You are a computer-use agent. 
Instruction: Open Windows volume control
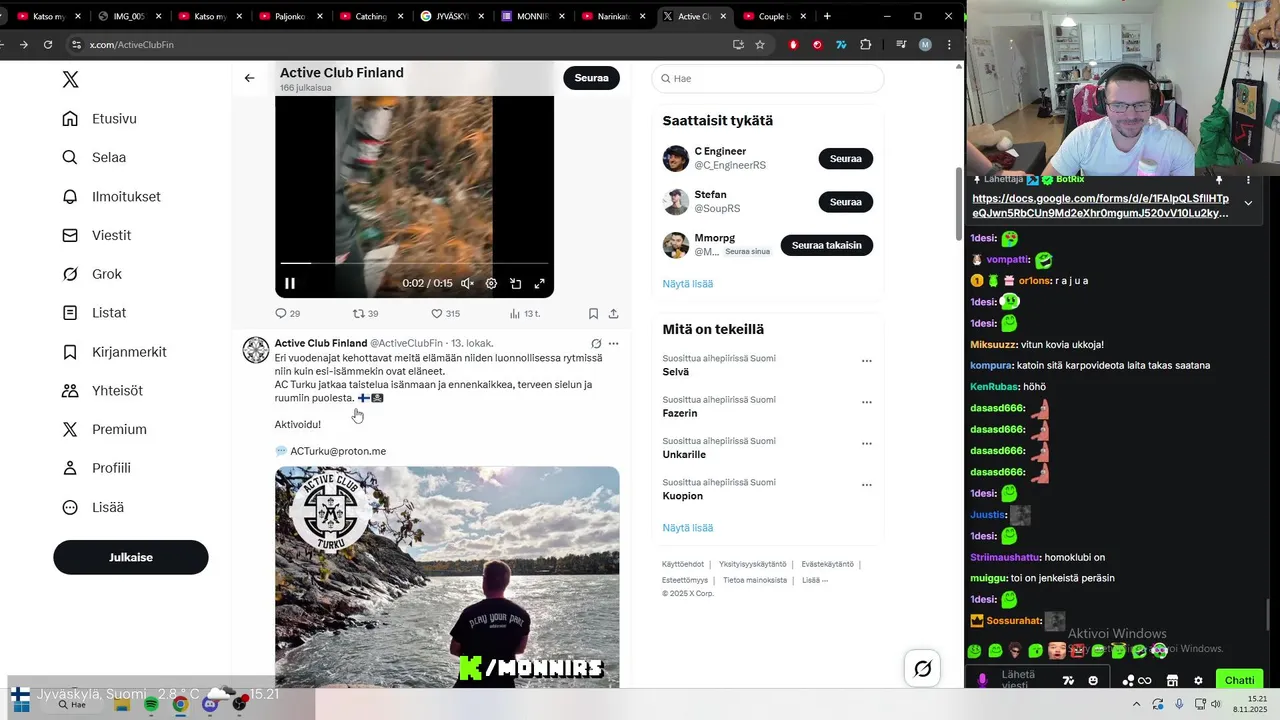[1216, 704]
